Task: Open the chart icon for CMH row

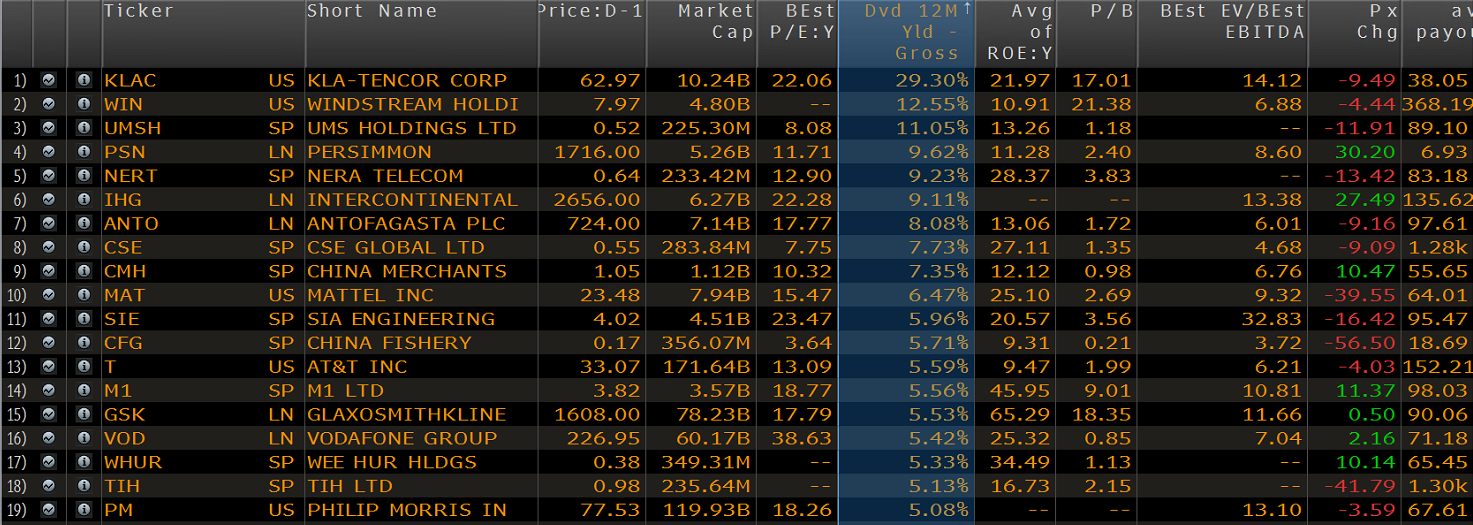Action: tap(48, 271)
